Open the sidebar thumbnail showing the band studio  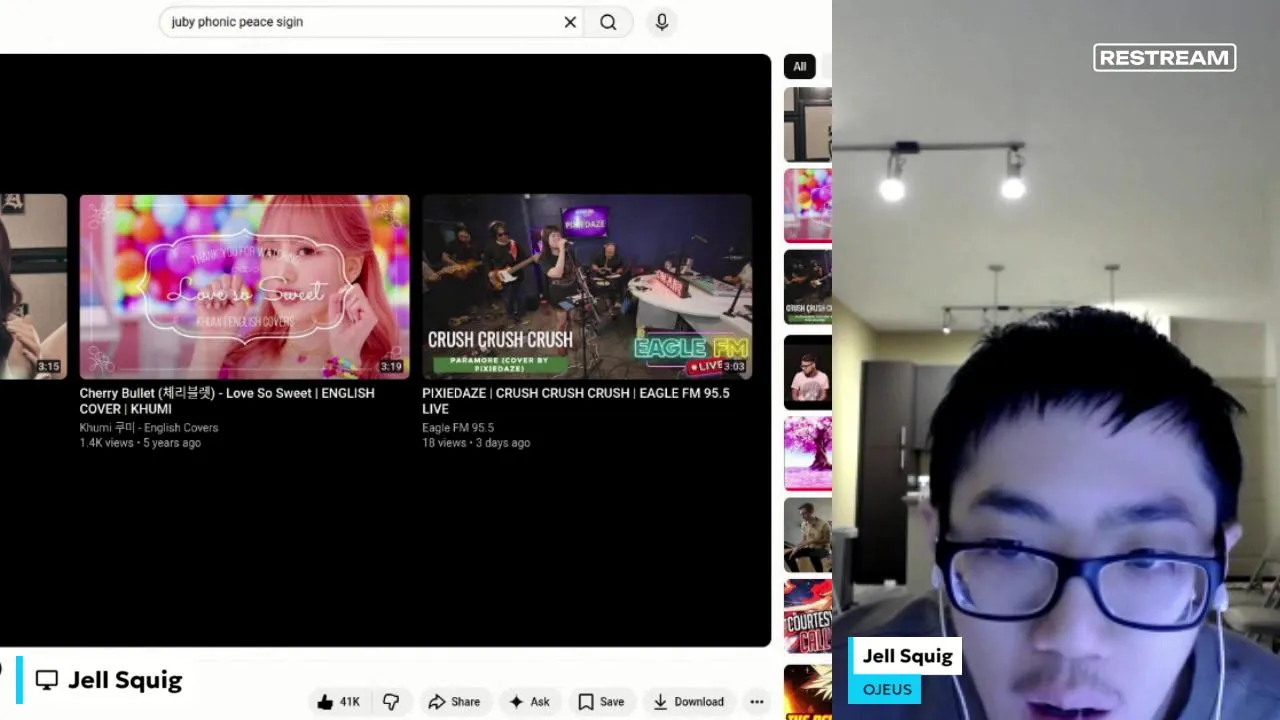click(x=808, y=288)
